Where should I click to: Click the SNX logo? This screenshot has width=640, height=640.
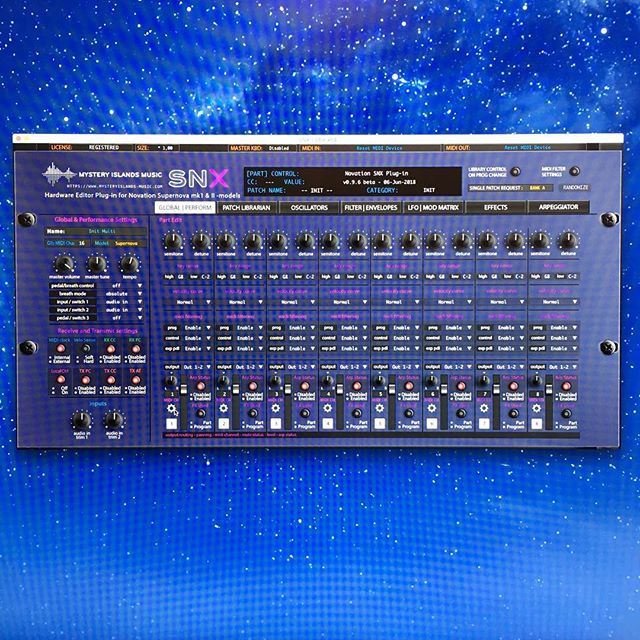click(198, 178)
